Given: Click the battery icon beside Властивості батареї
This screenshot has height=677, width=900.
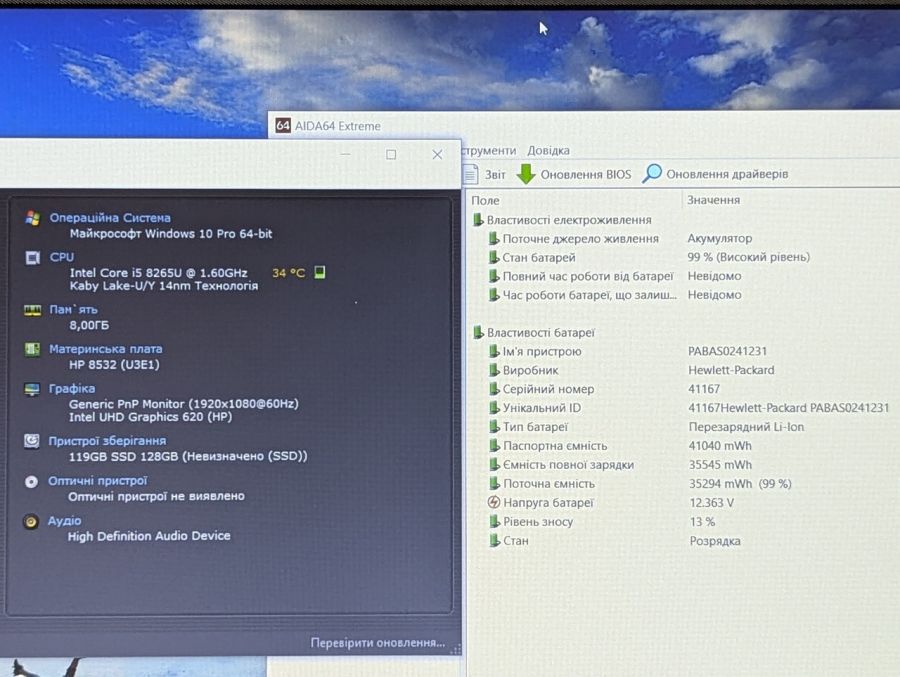Looking at the screenshot, I should [x=478, y=332].
